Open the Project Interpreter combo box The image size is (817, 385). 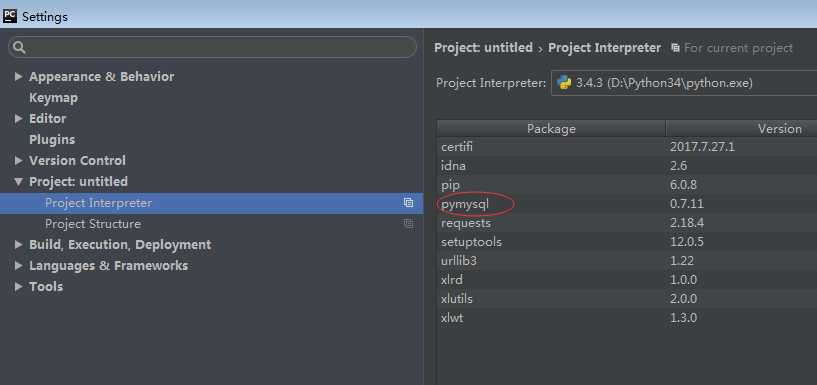684,83
